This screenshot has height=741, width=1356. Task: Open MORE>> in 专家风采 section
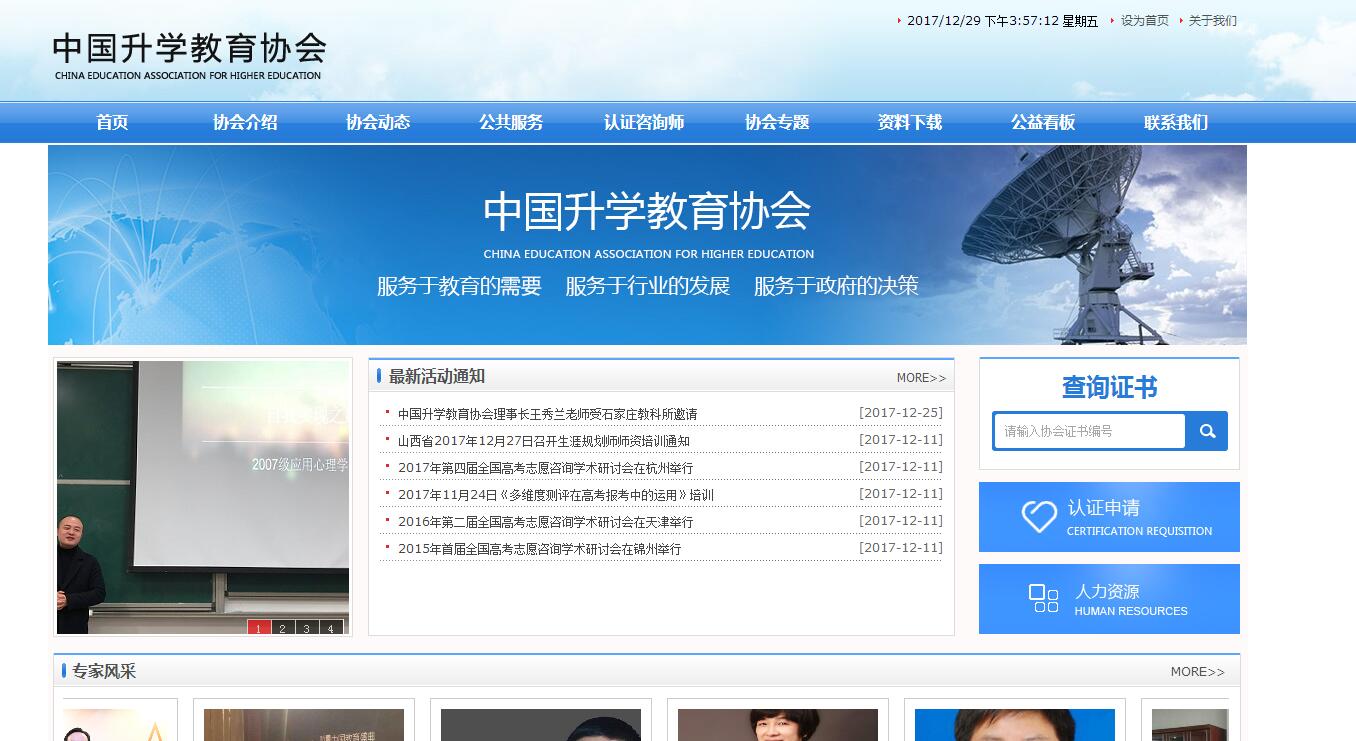[x=1197, y=672]
